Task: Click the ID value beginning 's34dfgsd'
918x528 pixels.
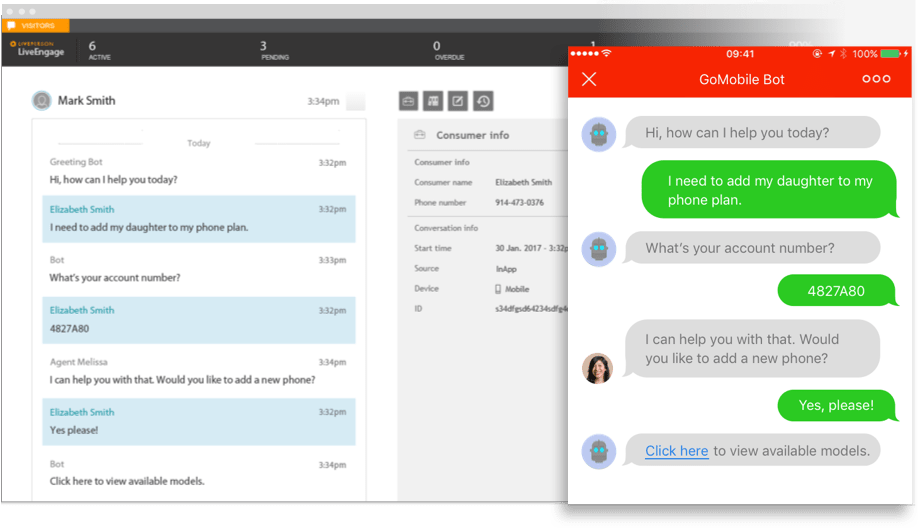Action: point(531,308)
